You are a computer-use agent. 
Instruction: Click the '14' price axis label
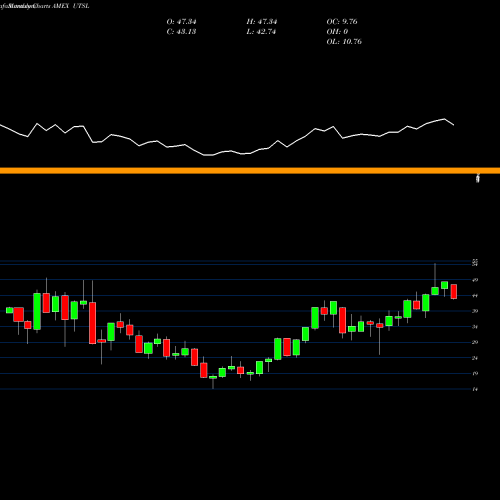[x=475, y=389]
